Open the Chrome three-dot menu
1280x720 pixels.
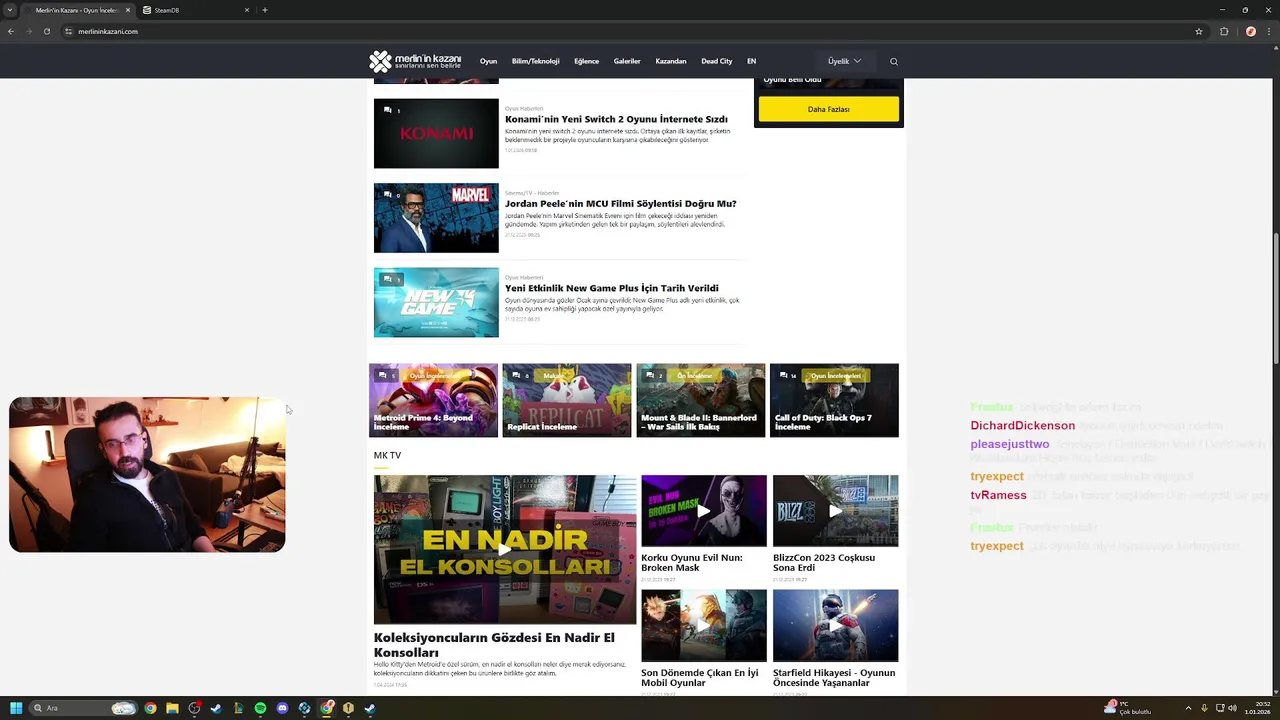click(1268, 31)
